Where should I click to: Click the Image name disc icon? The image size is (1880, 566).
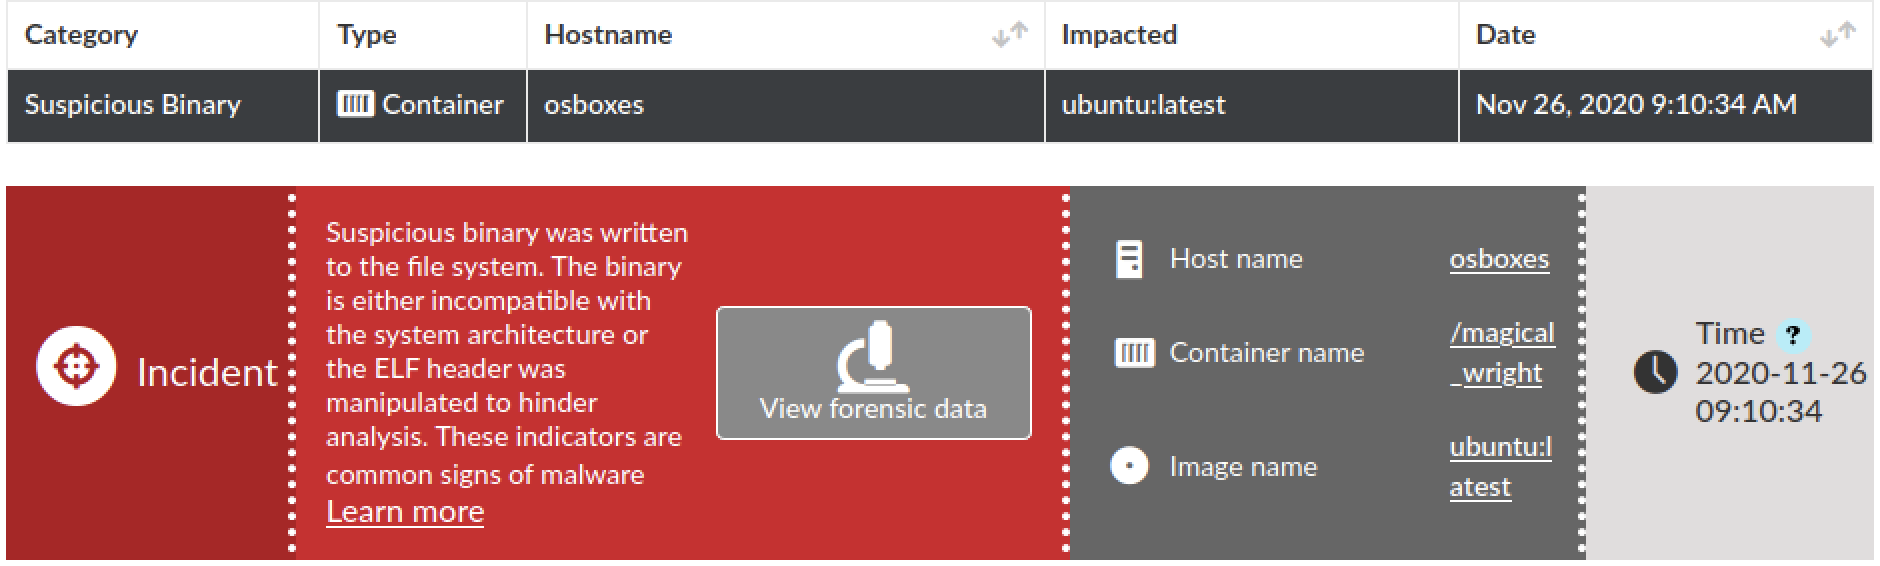click(1130, 466)
